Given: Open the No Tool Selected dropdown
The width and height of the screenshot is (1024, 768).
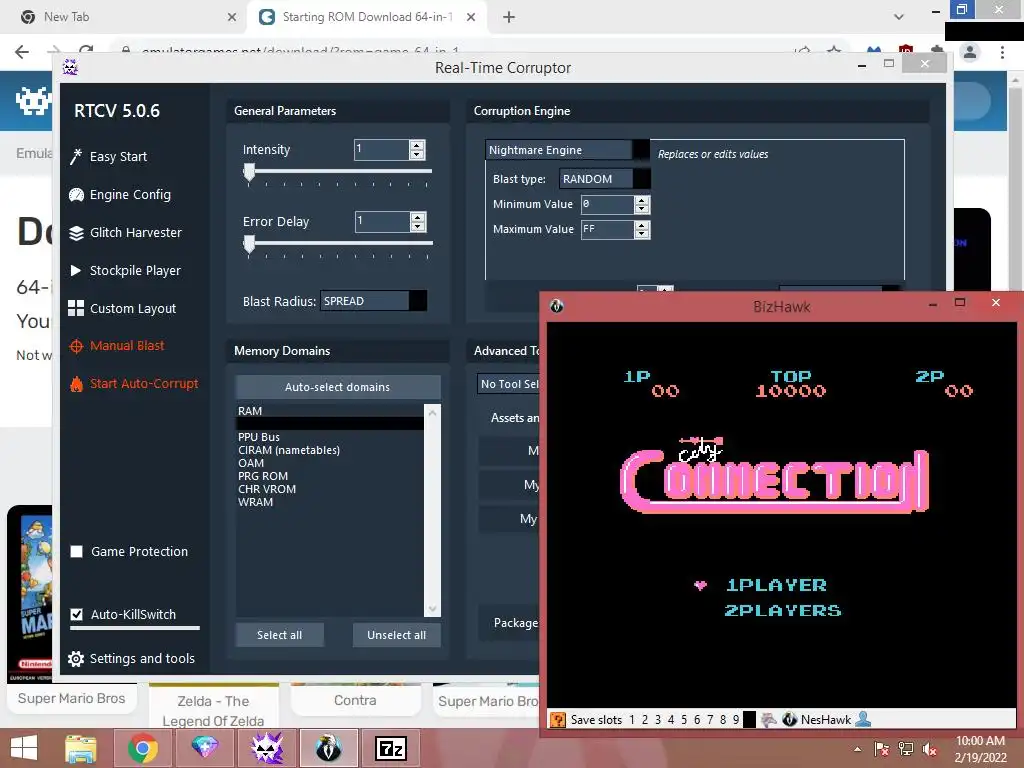Looking at the screenshot, I should (x=509, y=384).
